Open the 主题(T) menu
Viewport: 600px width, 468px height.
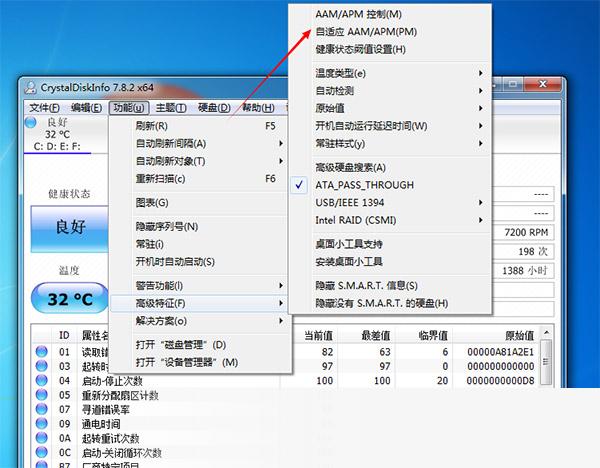(171, 108)
